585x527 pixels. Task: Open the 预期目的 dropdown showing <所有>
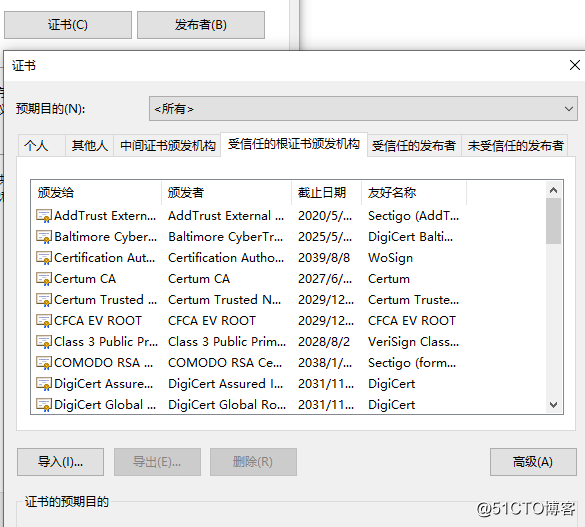click(x=363, y=109)
